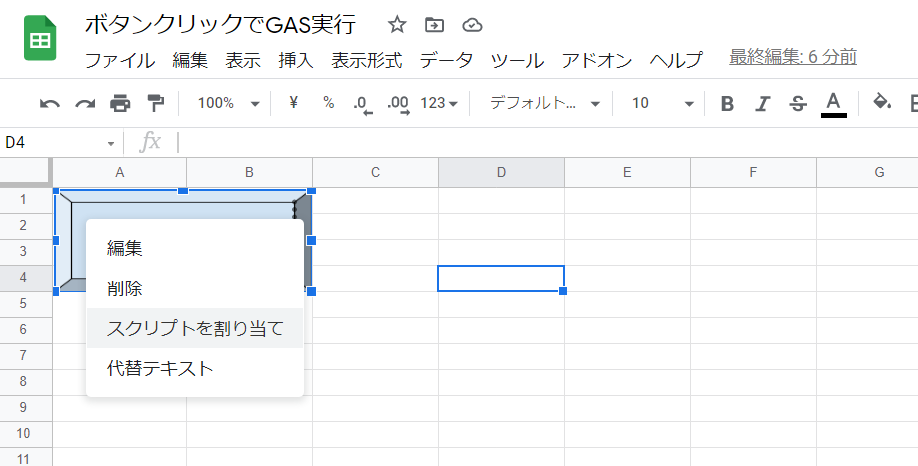The width and height of the screenshot is (918, 466).
Task: Select column G header
Action: point(868,172)
